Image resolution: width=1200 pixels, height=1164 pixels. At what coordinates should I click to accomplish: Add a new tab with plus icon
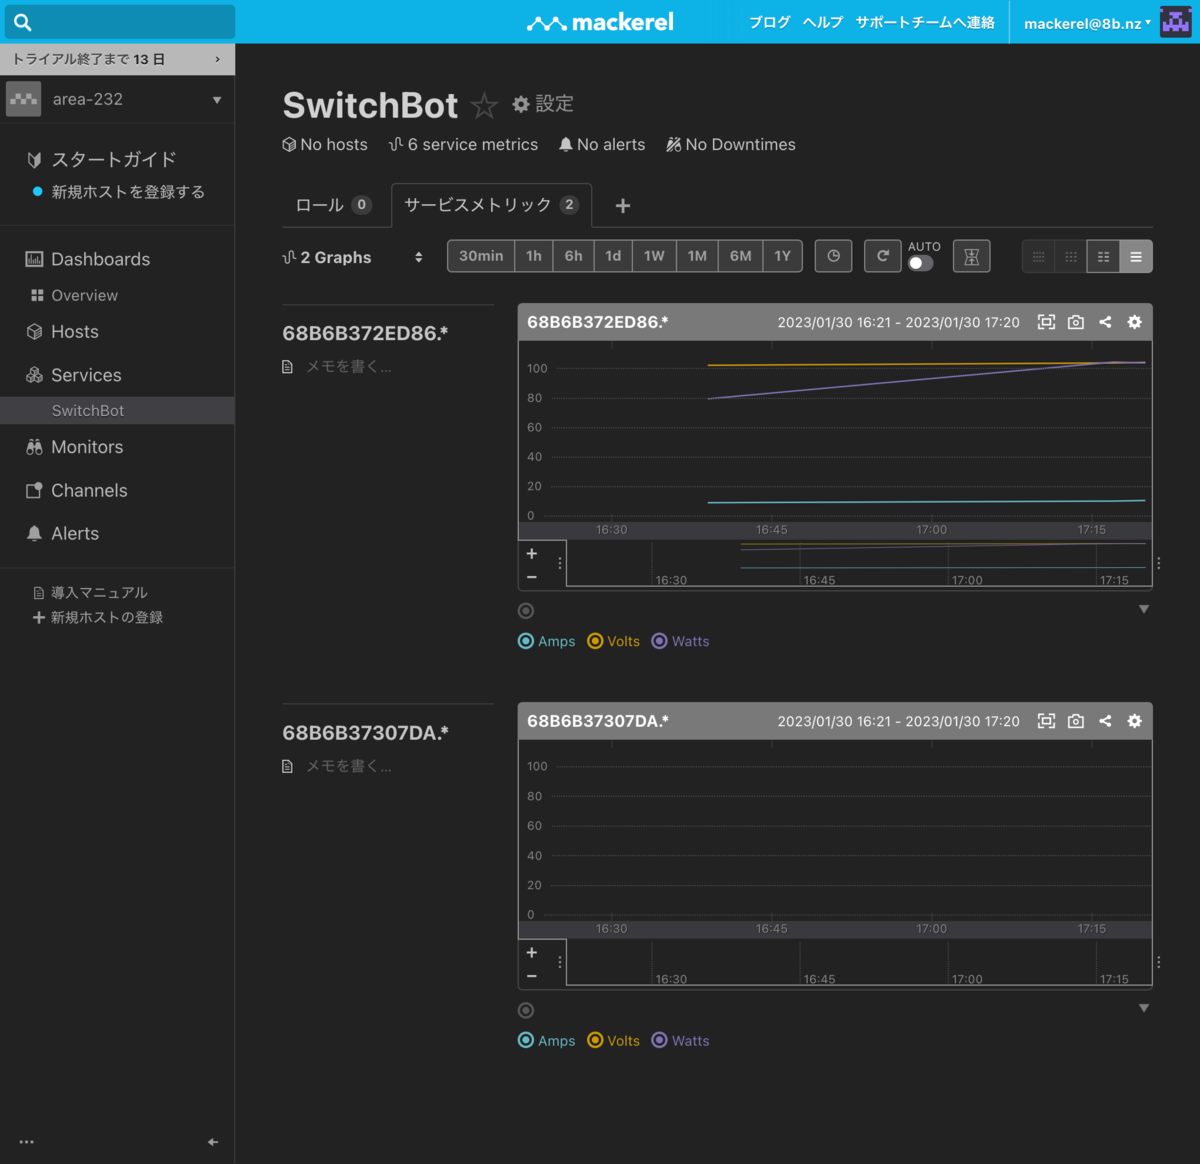[x=623, y=206]
